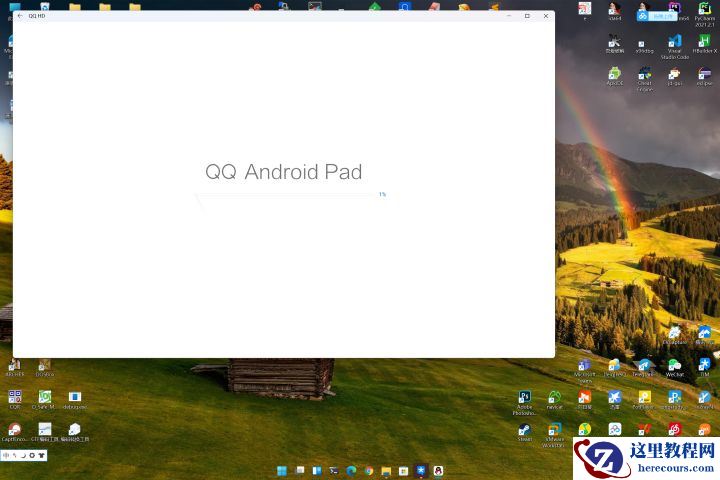This screenshot has width=720, height=480.
Task: Select the WeChat desktop shortcut
Action: 675,368
